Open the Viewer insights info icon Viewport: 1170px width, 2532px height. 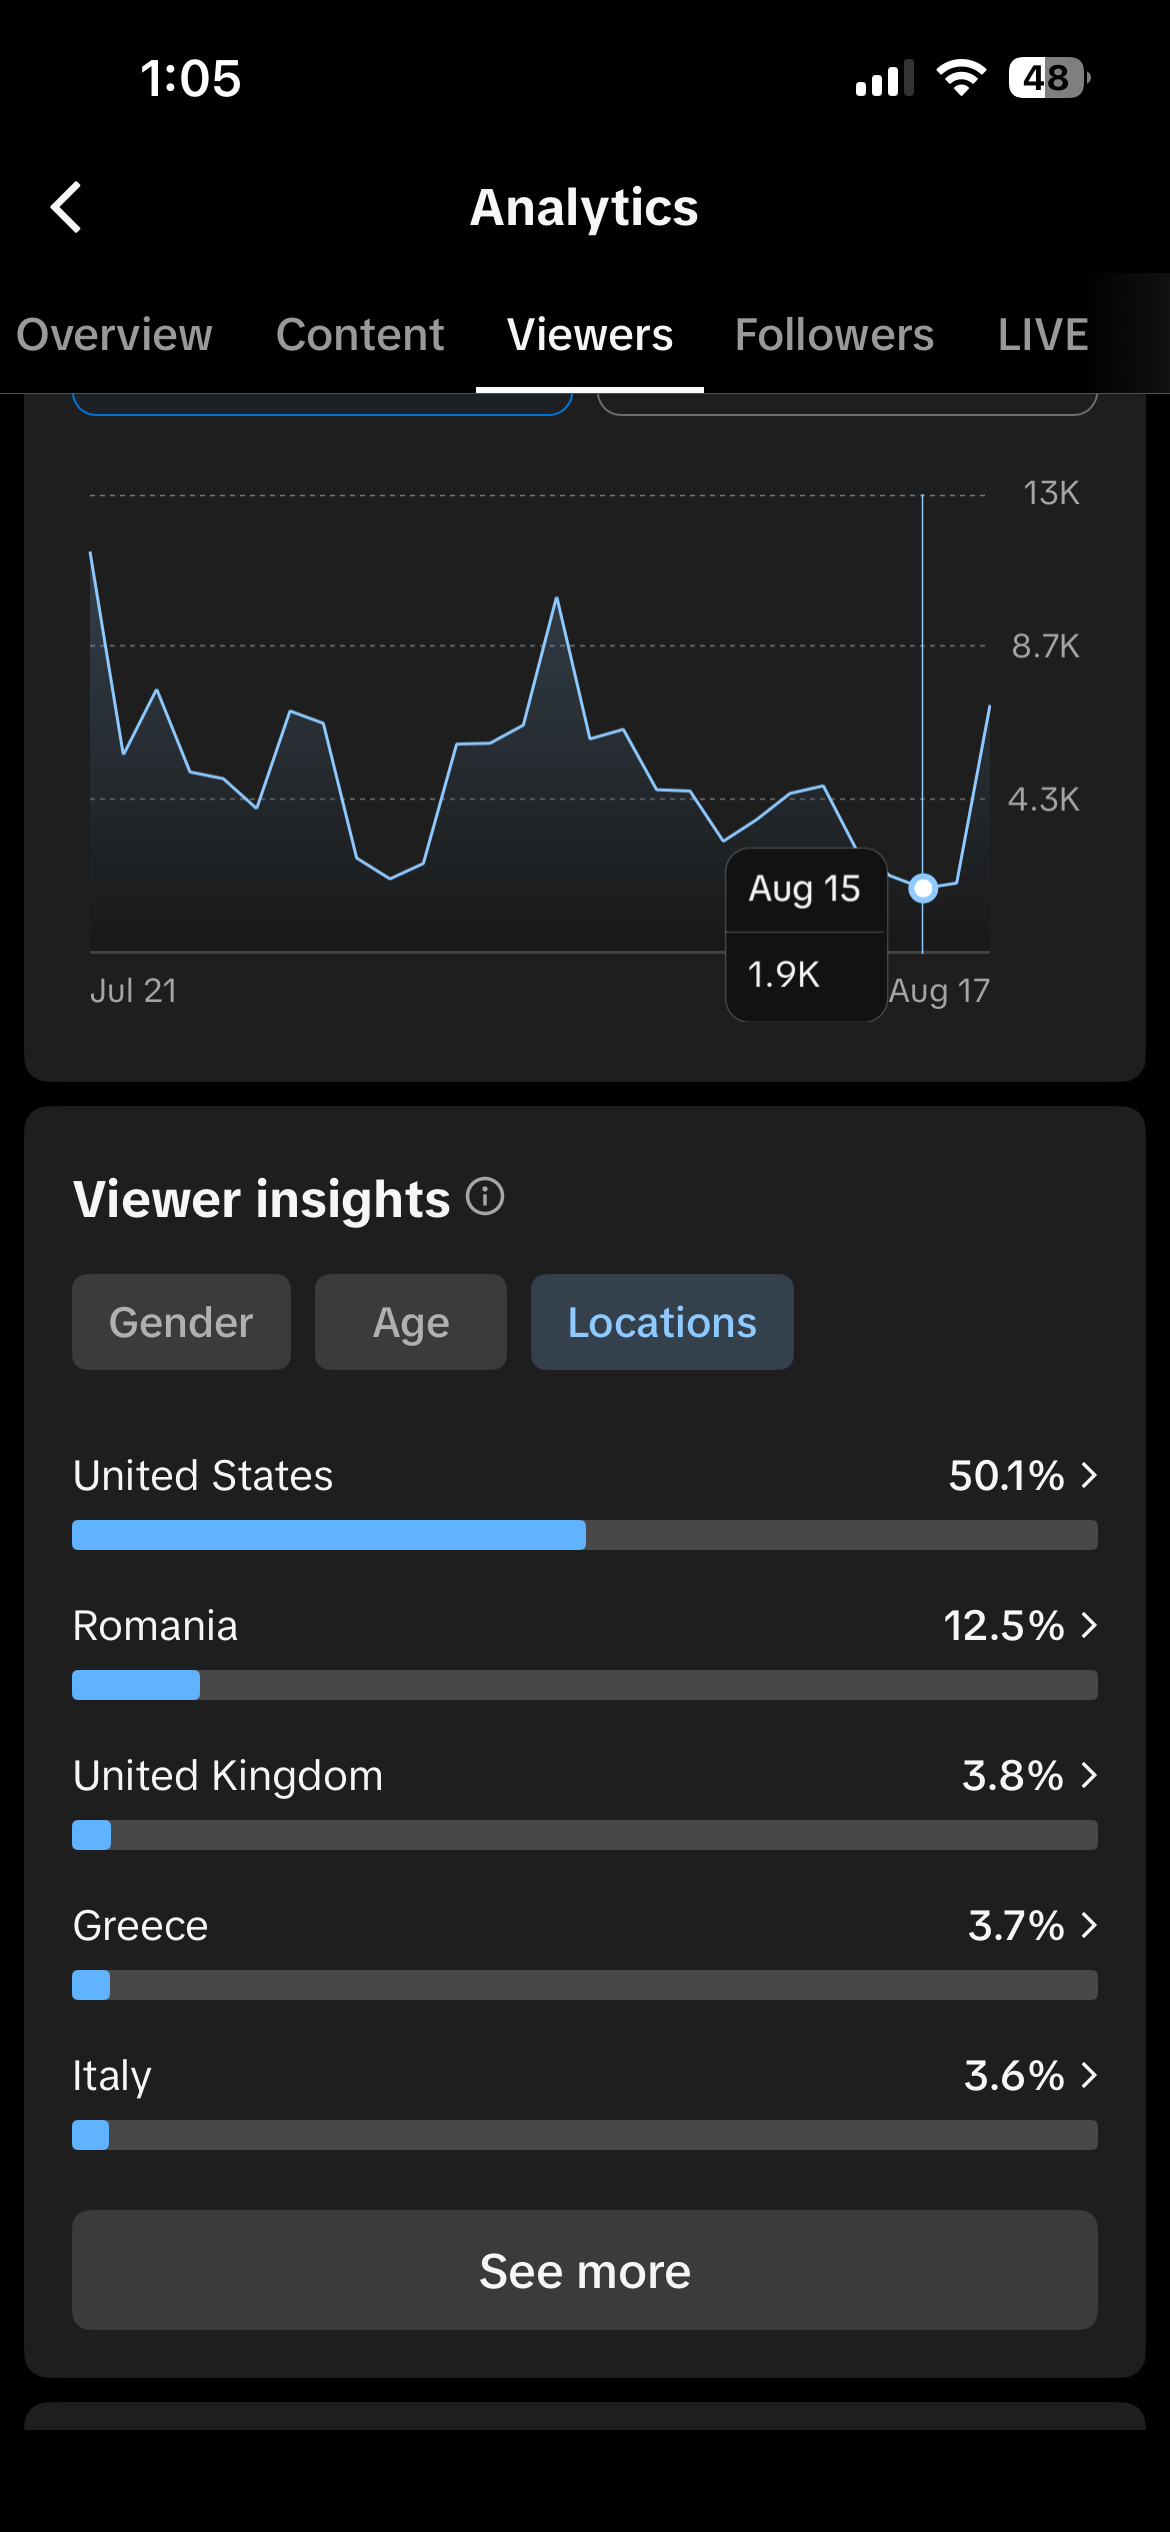coord(485,1196)
